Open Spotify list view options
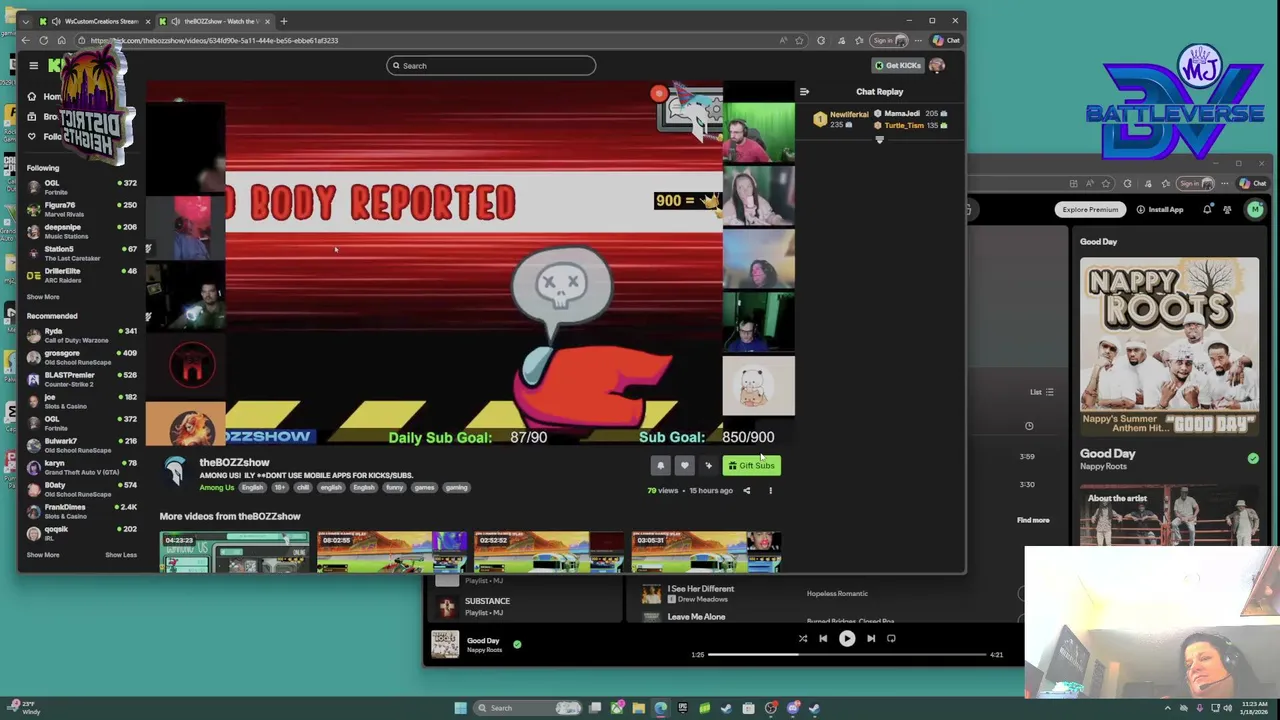 click(1041, 392)
